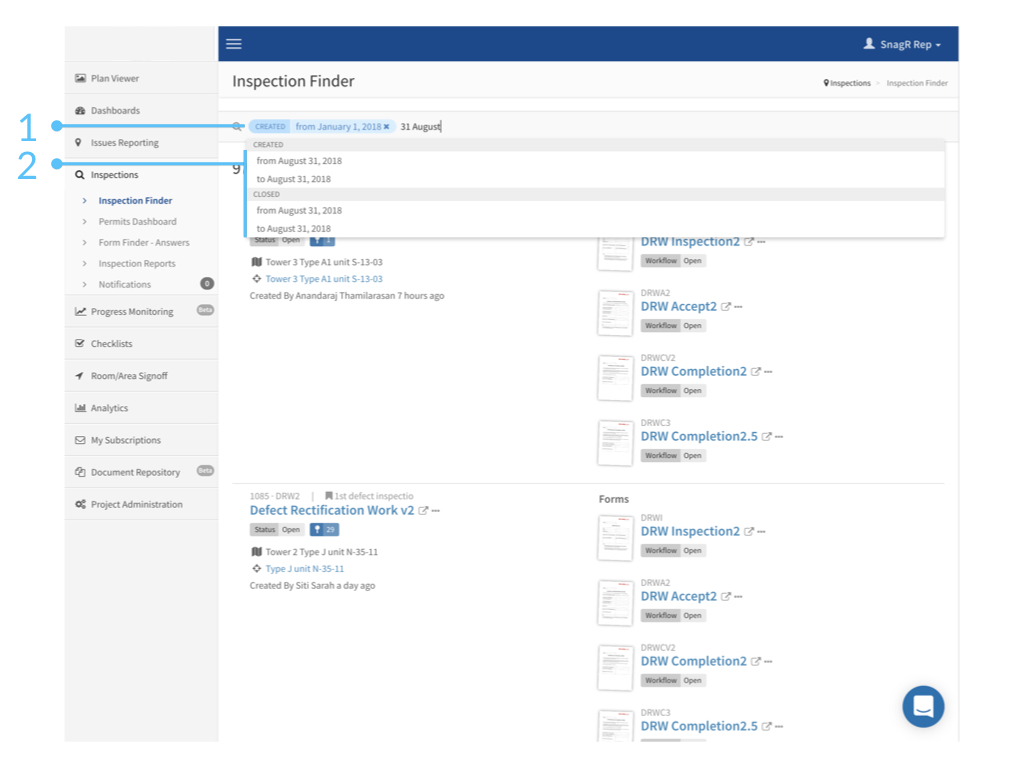Open Permits Dashboard submenu item
Viewport: 1024px width, 768px height.
(x=137, y=221)
